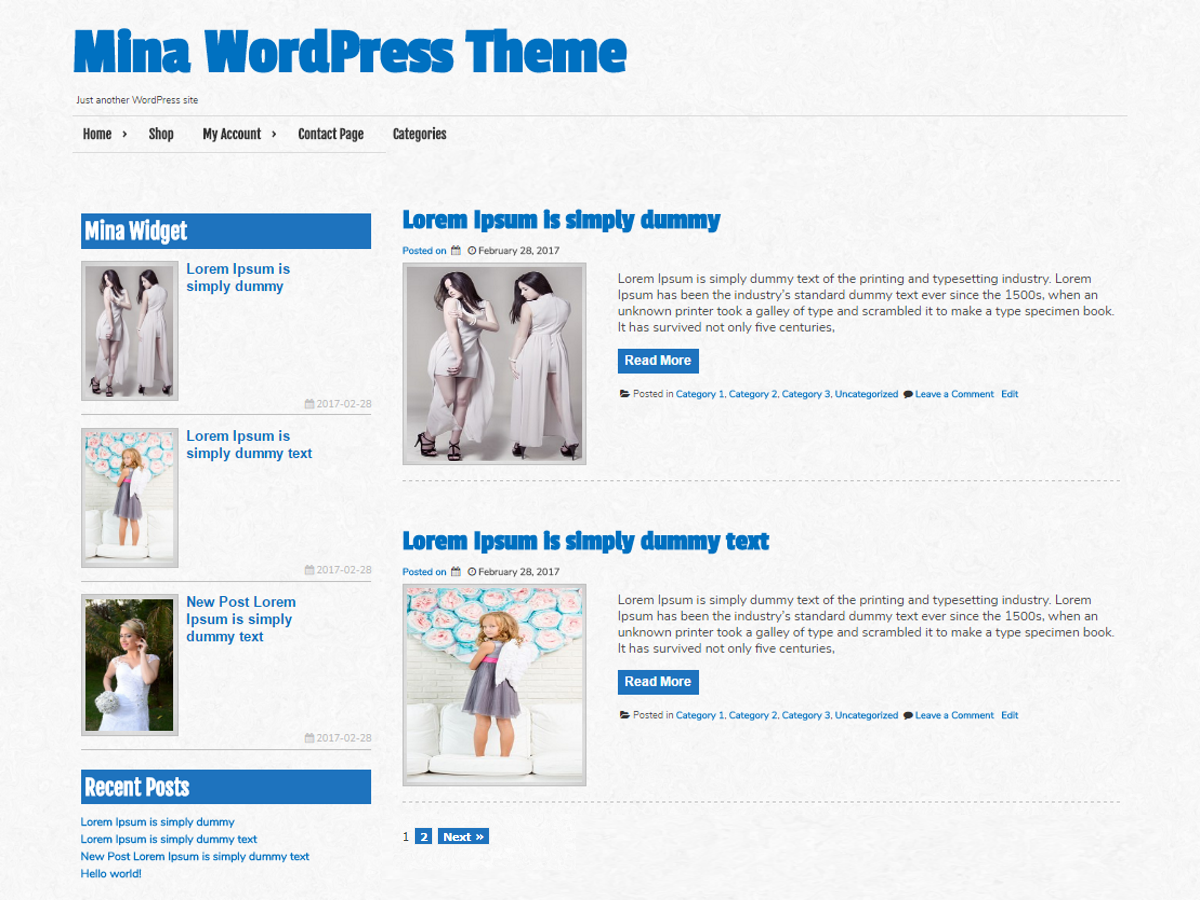Open the 'Hello world!' recent post link
Viewport: 1200px width, 900px height.
pyautogui.click(x=111, y=874)
